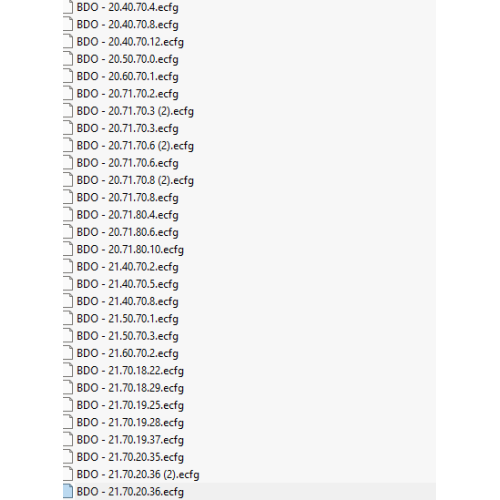Click highlighted file BDO - 21.70.20.36.ecfg
This screenshot has width=500, height=500.
pos(130,493)
